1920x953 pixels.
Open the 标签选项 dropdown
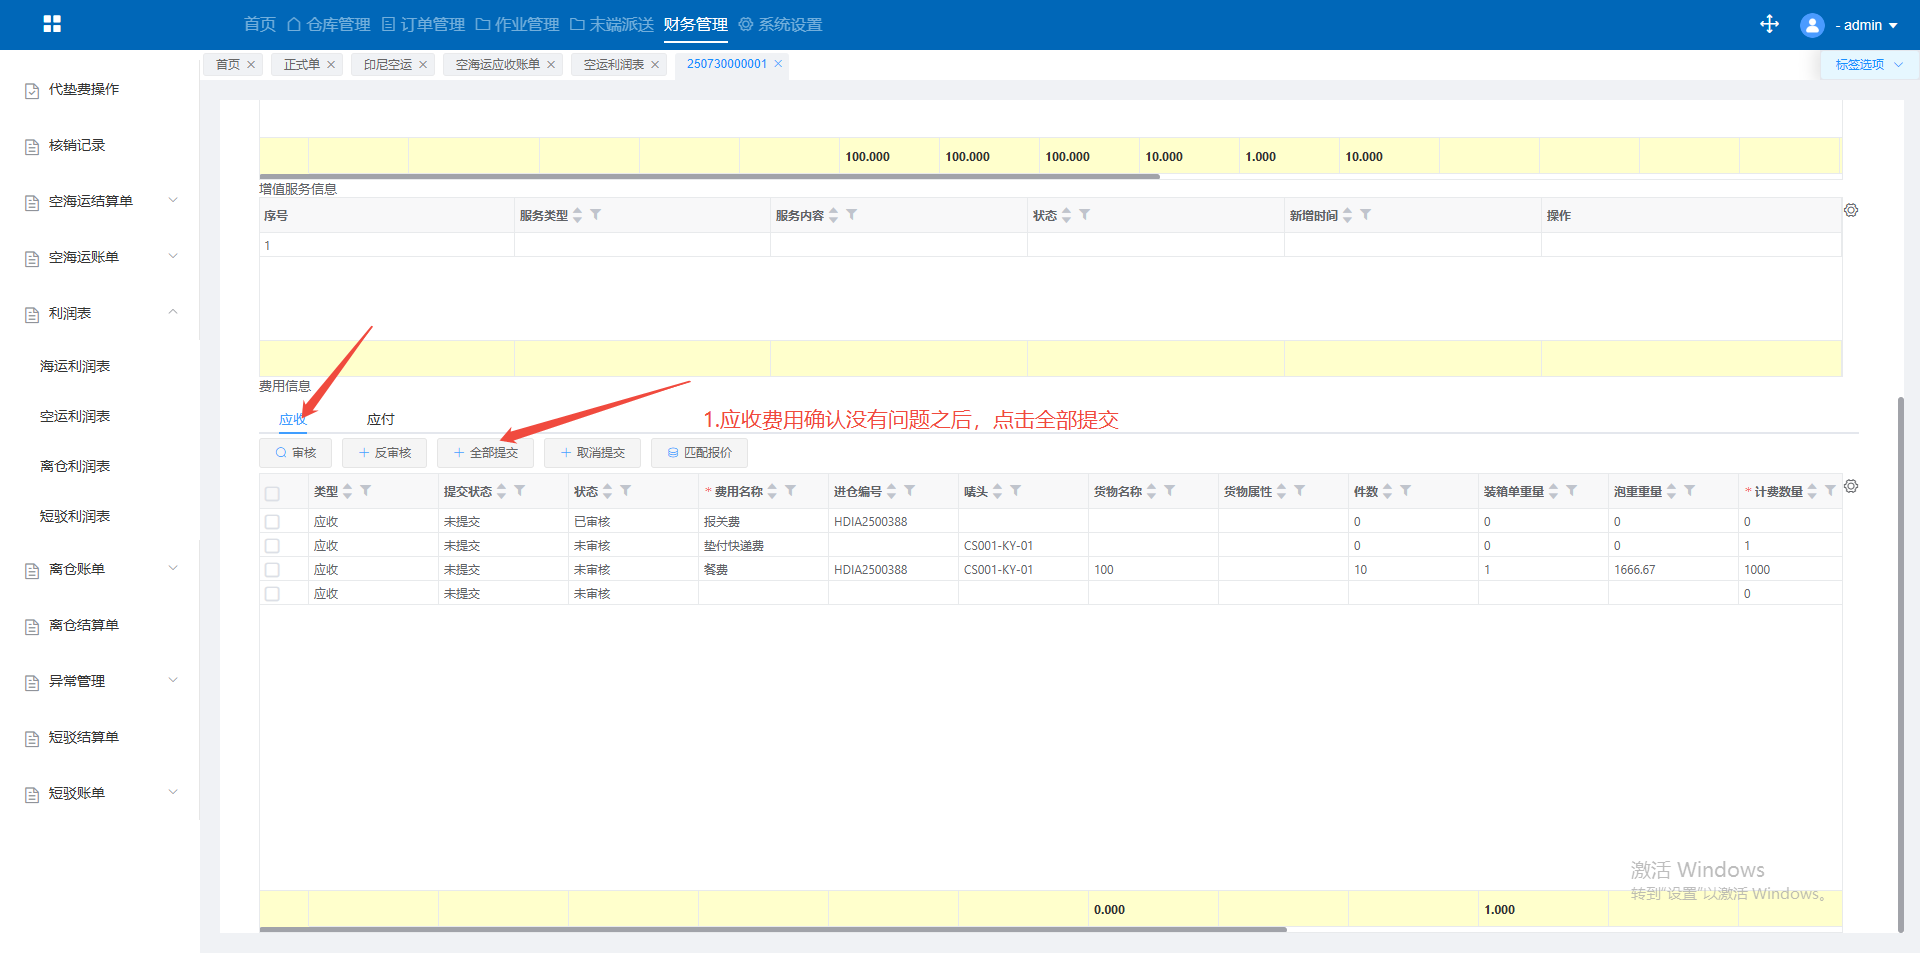(1867, 65)
